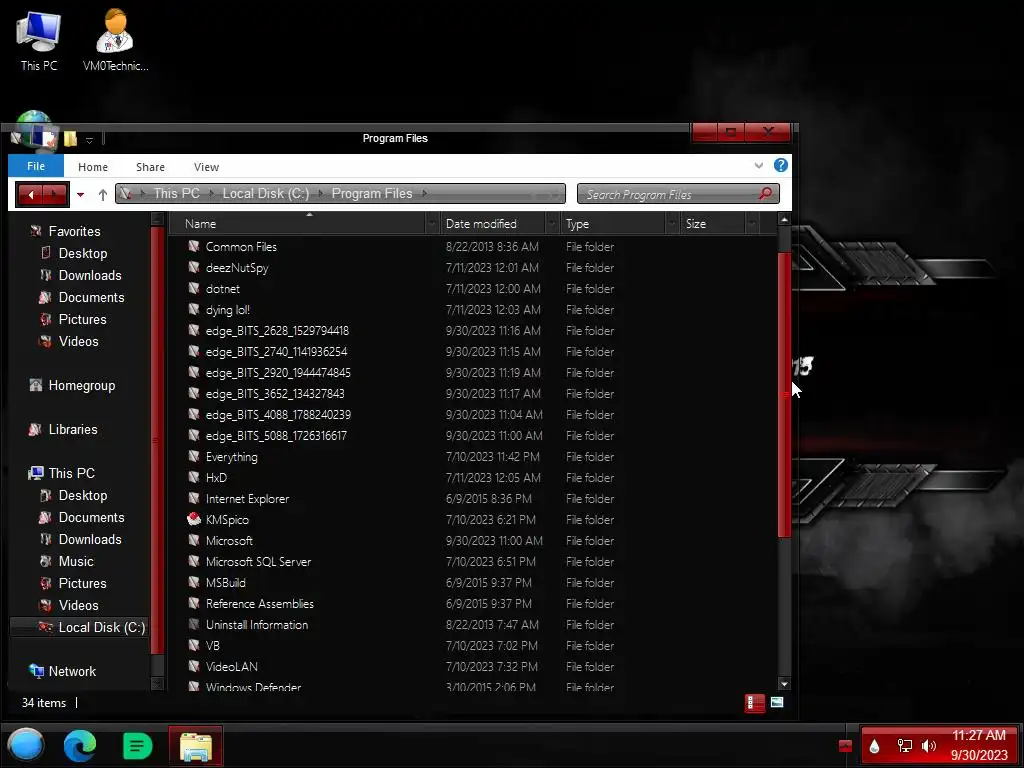Screen dimensions: 1024x768
Task: Go up one folder level
Action: click(x=103, y=195)
